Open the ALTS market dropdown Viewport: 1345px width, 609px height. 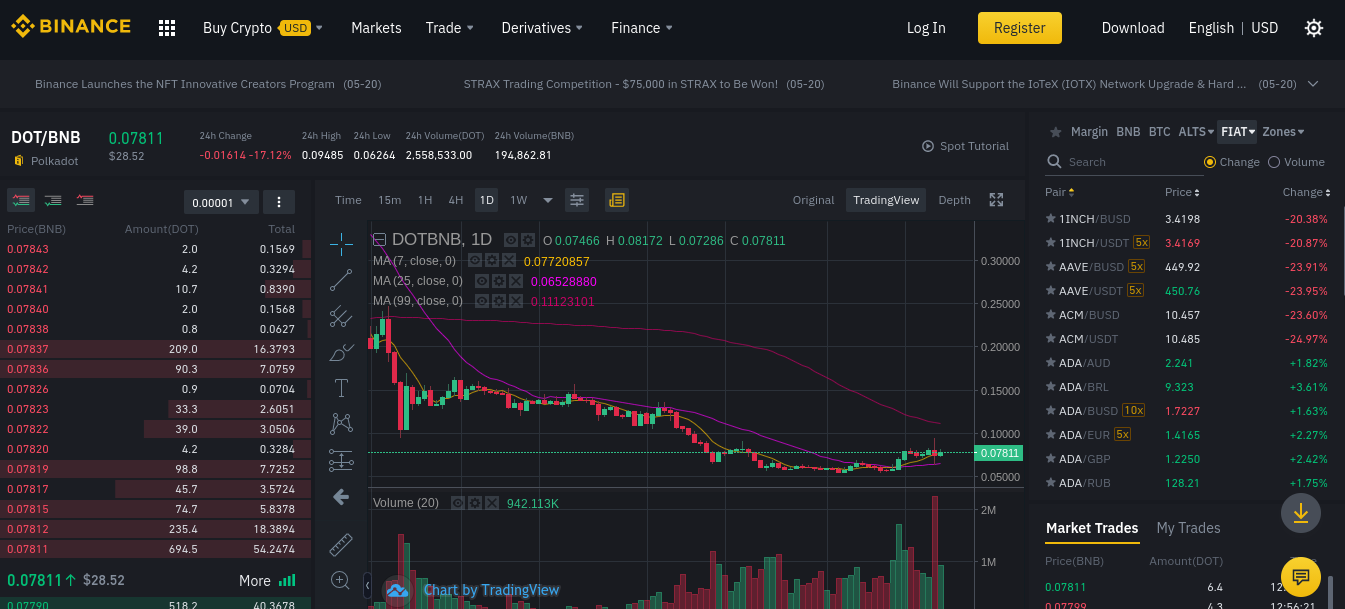pos(1196,132)
